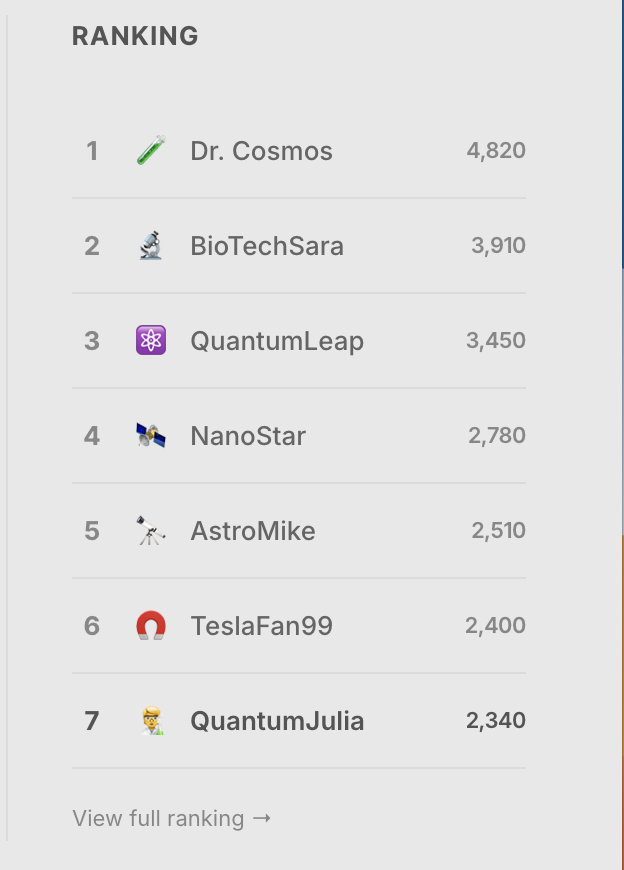The height and width of the screenshot is (870, 624).
Task: Click the highlighted QuantumJulia username
Action: [x=277, y=721]
